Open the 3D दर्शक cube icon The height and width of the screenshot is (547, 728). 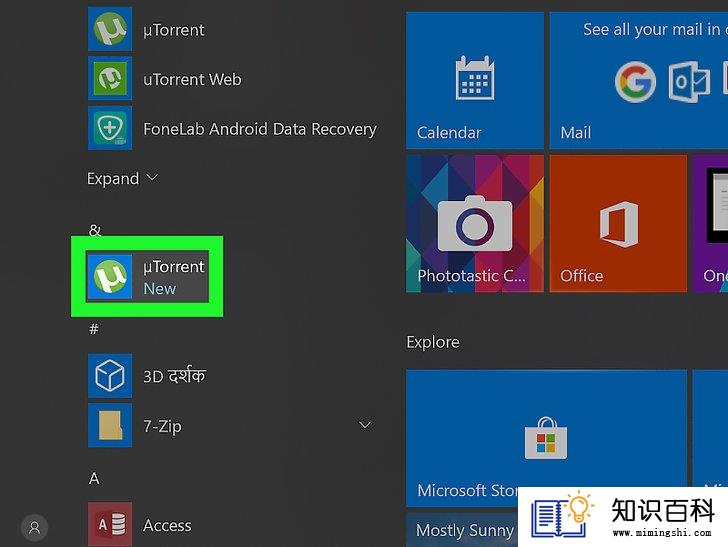110,376
